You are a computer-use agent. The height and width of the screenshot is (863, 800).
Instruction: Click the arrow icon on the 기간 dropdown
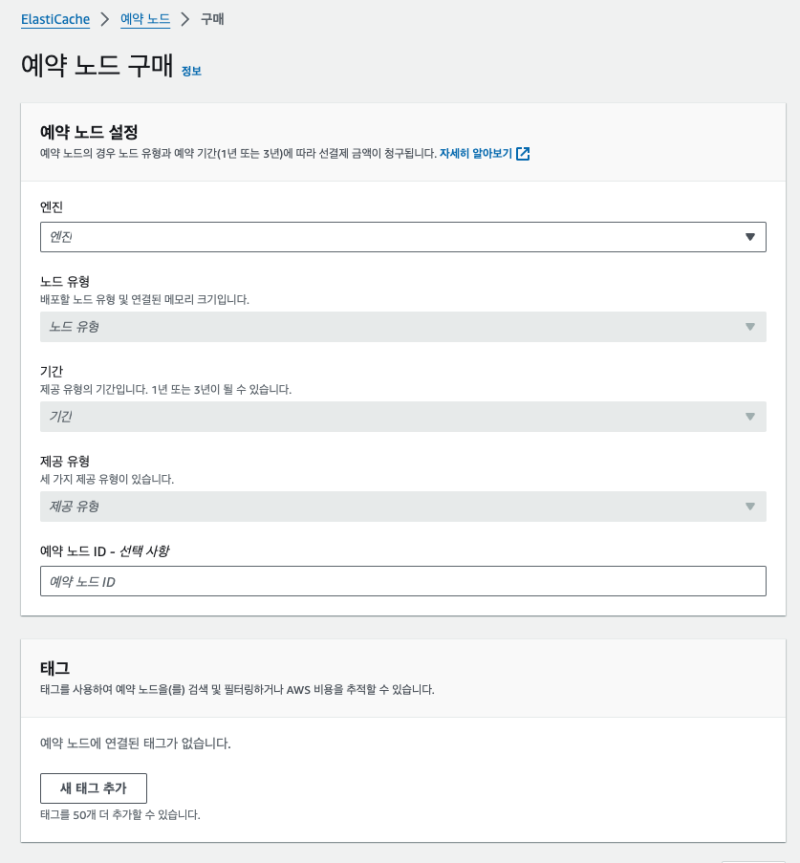click(750, 417)
